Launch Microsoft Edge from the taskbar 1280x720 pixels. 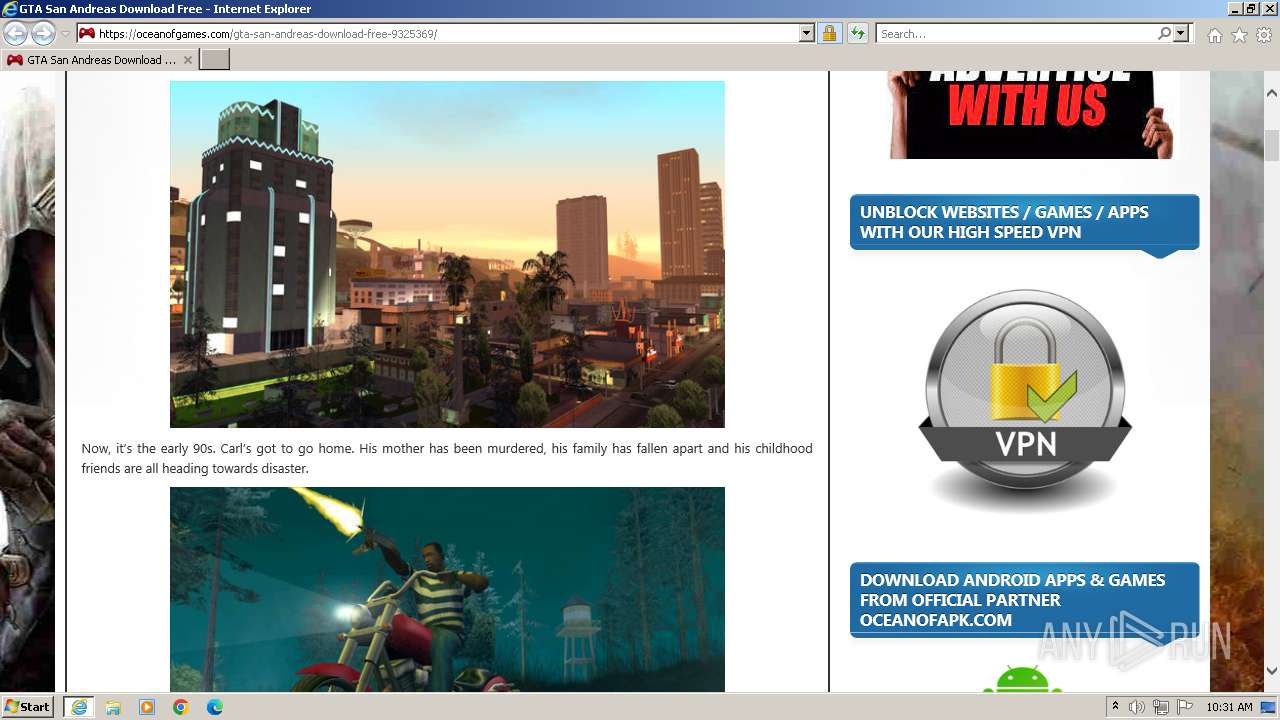(x=215, y=707)
